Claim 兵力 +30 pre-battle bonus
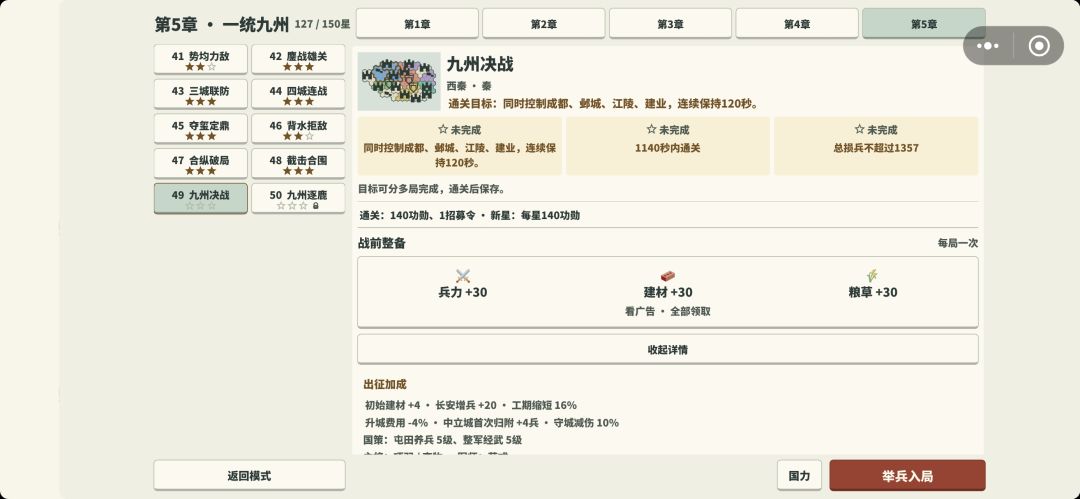The height and width of the screenshot is (499, 1080). pyautogui.click(x=463, y=292)
